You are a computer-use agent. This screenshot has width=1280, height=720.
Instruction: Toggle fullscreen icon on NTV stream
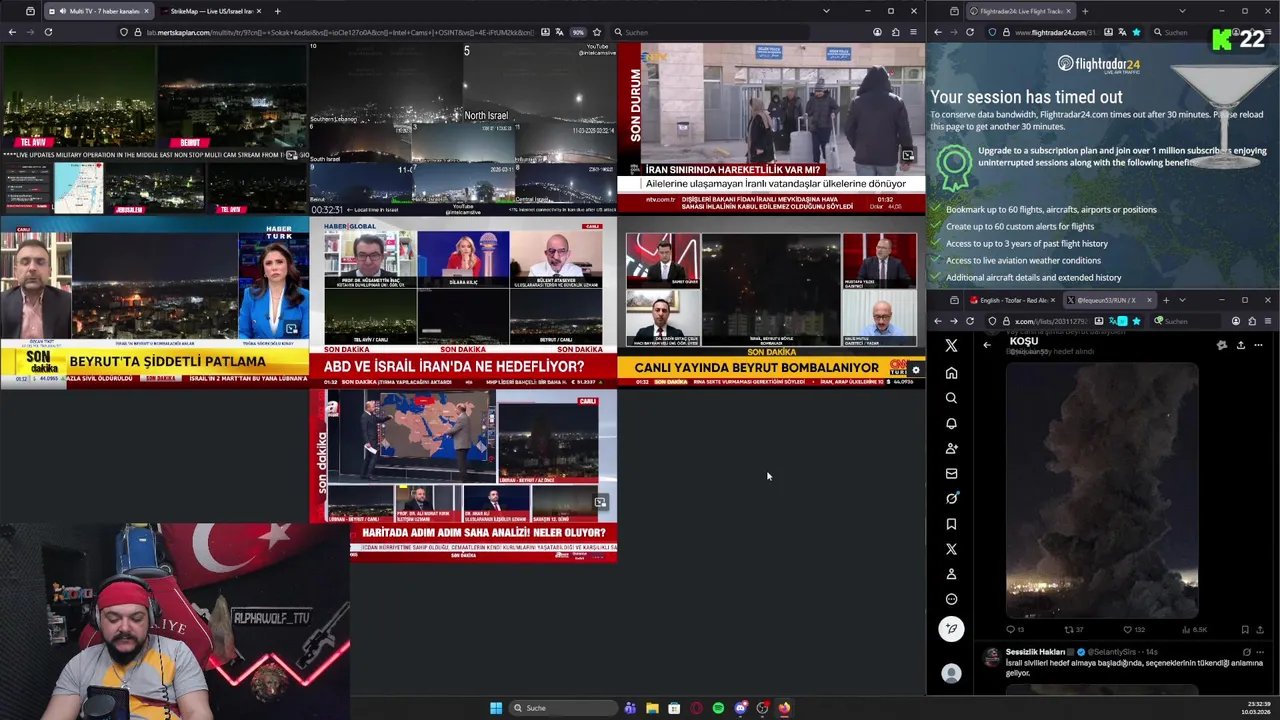coord(908,155)
